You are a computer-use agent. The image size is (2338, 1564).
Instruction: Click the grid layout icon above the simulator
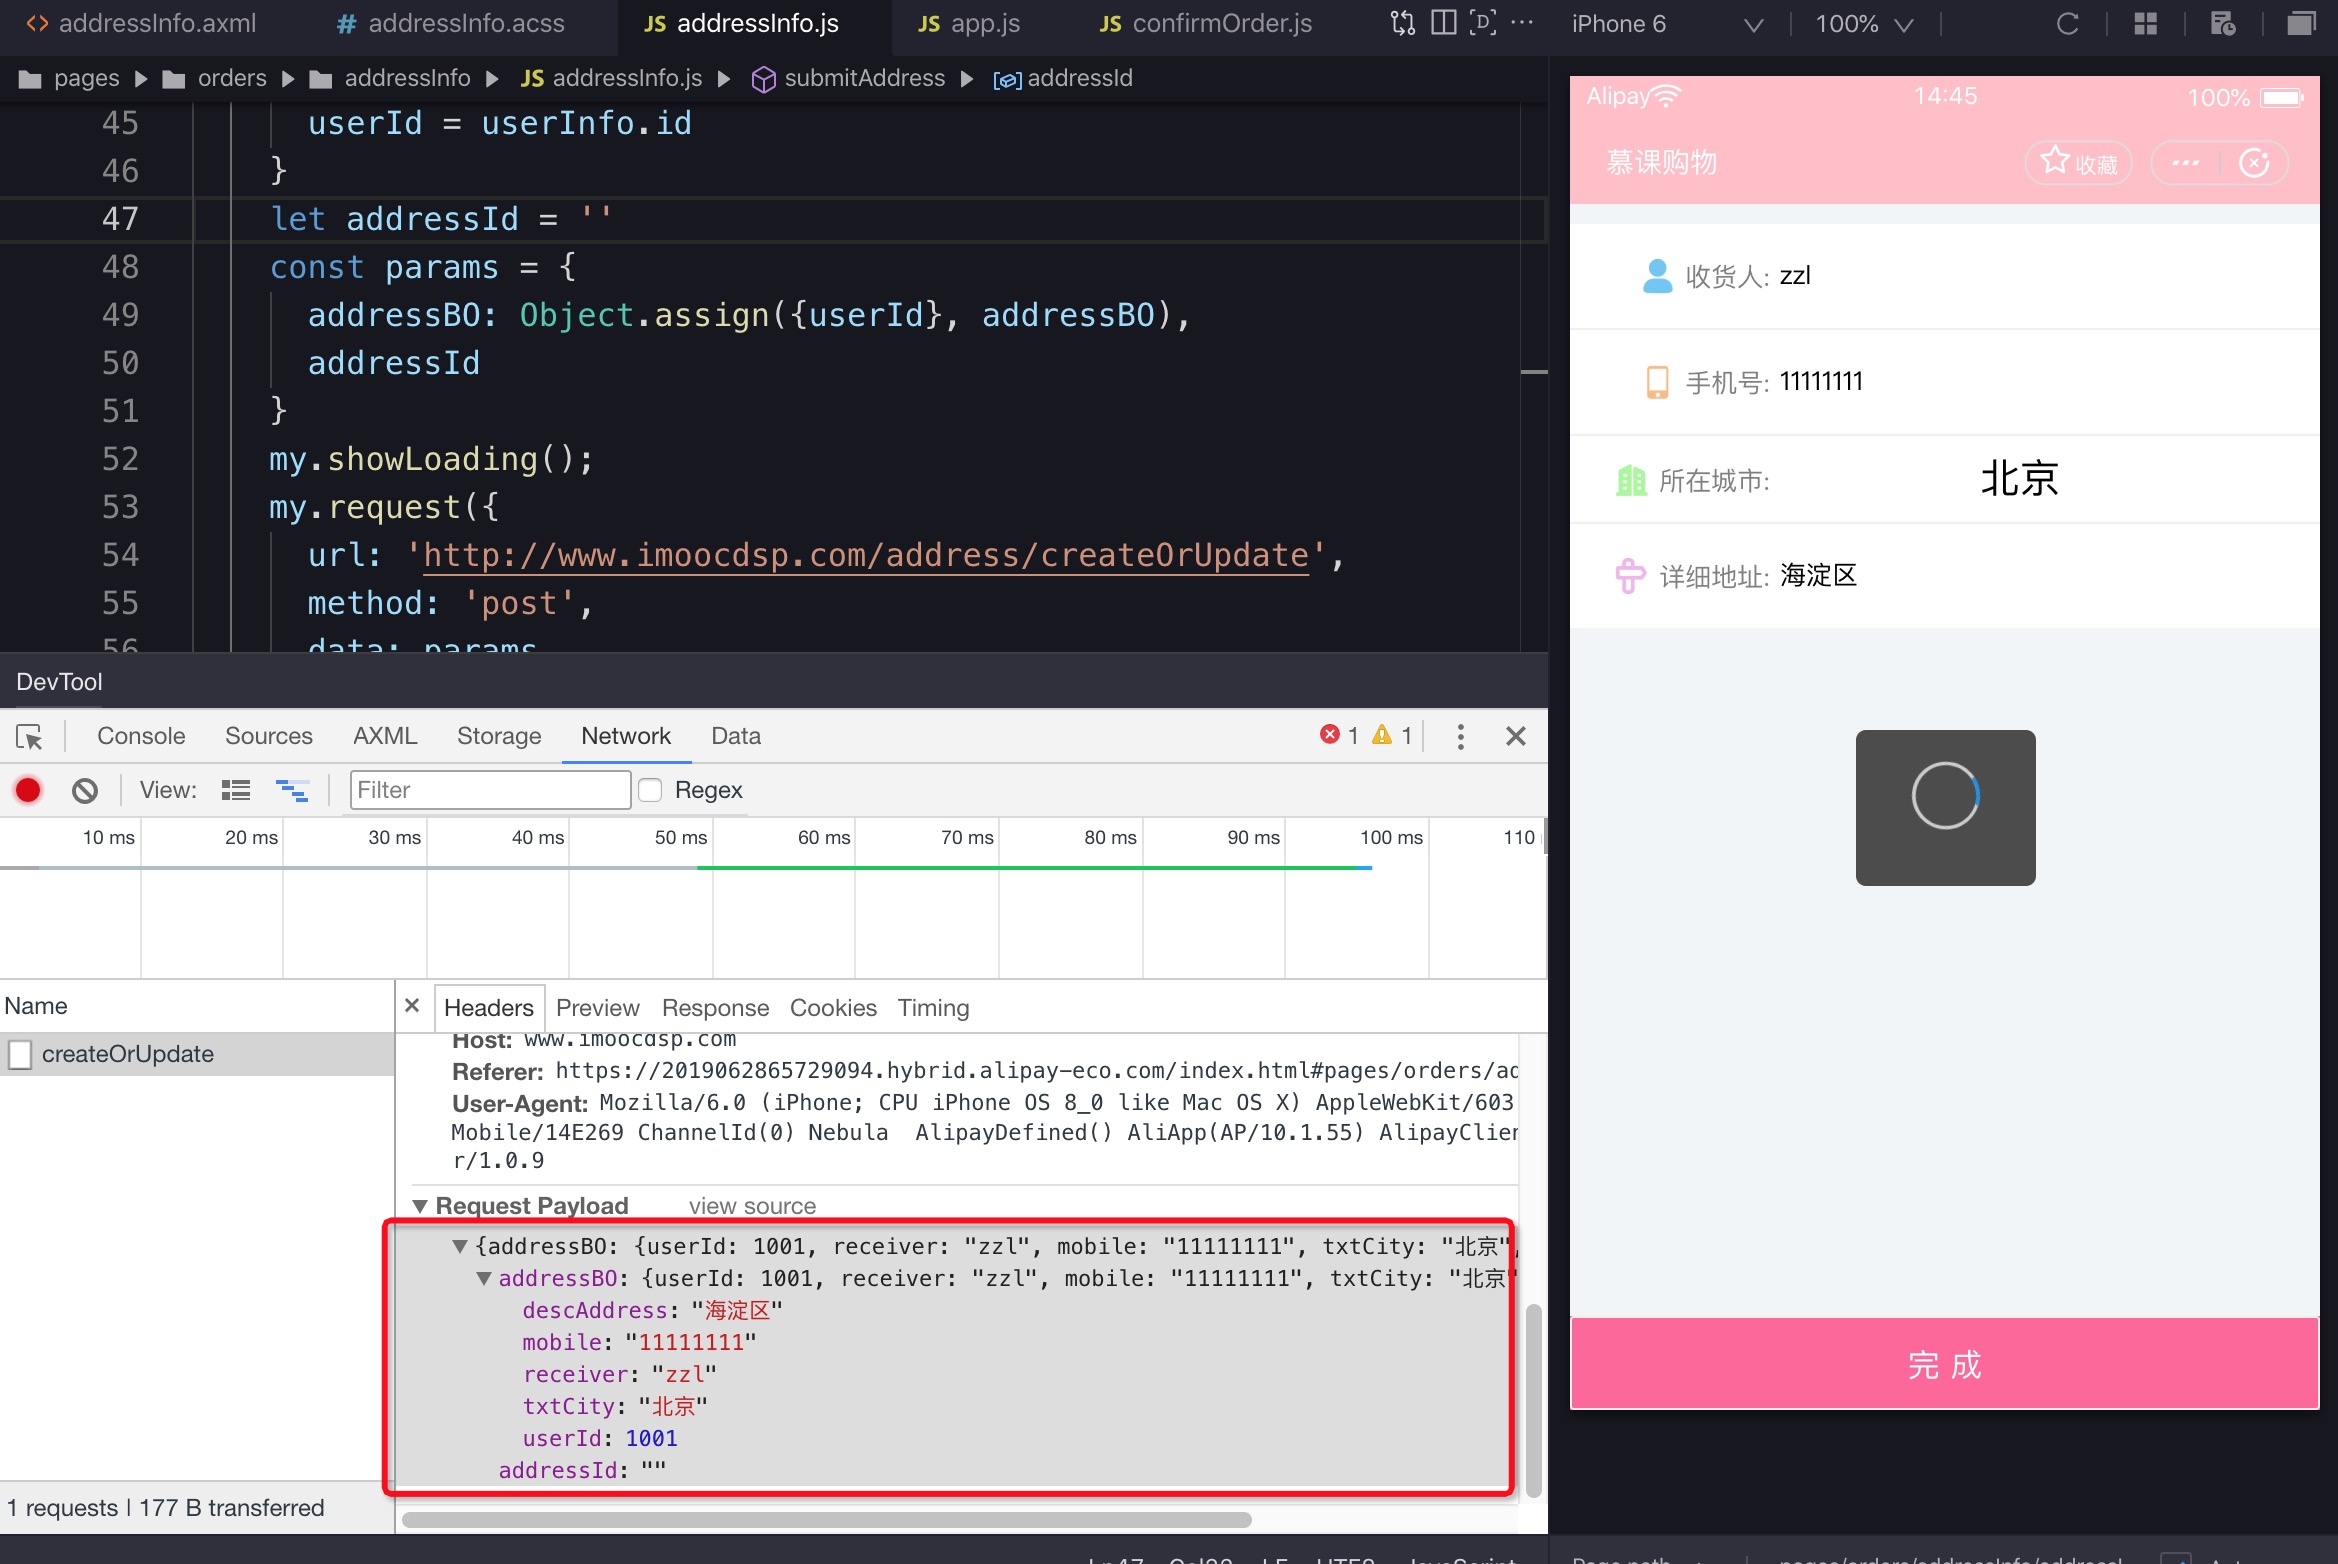(2145, 24)
